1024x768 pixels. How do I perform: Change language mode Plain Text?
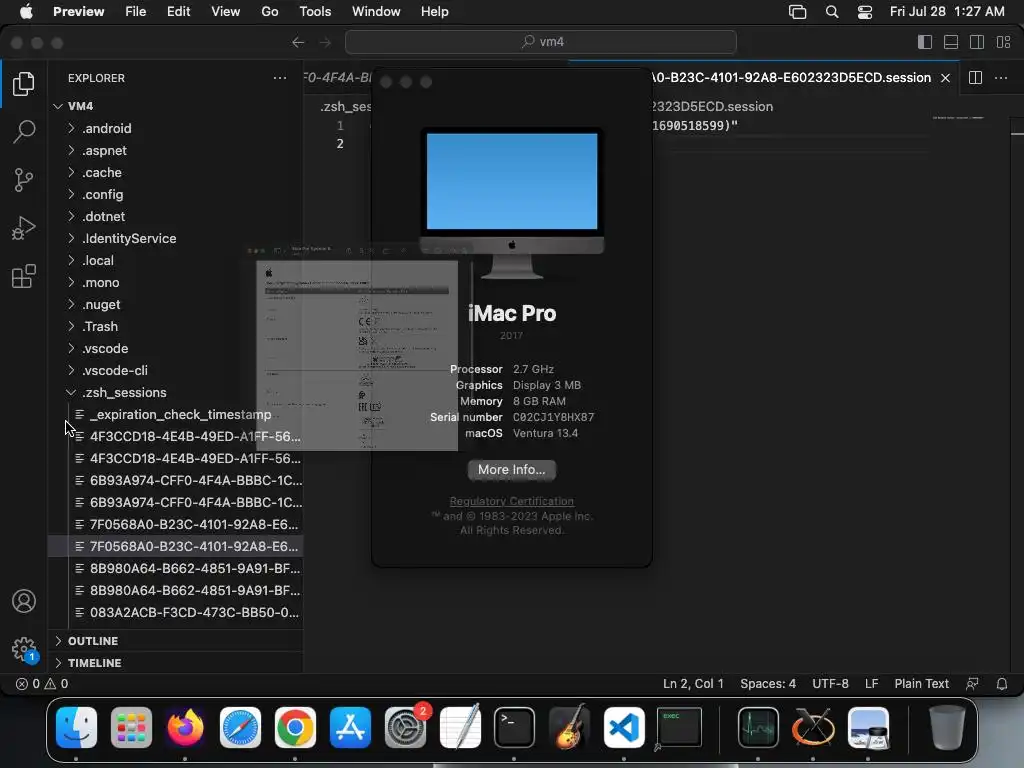pos(921,684)
